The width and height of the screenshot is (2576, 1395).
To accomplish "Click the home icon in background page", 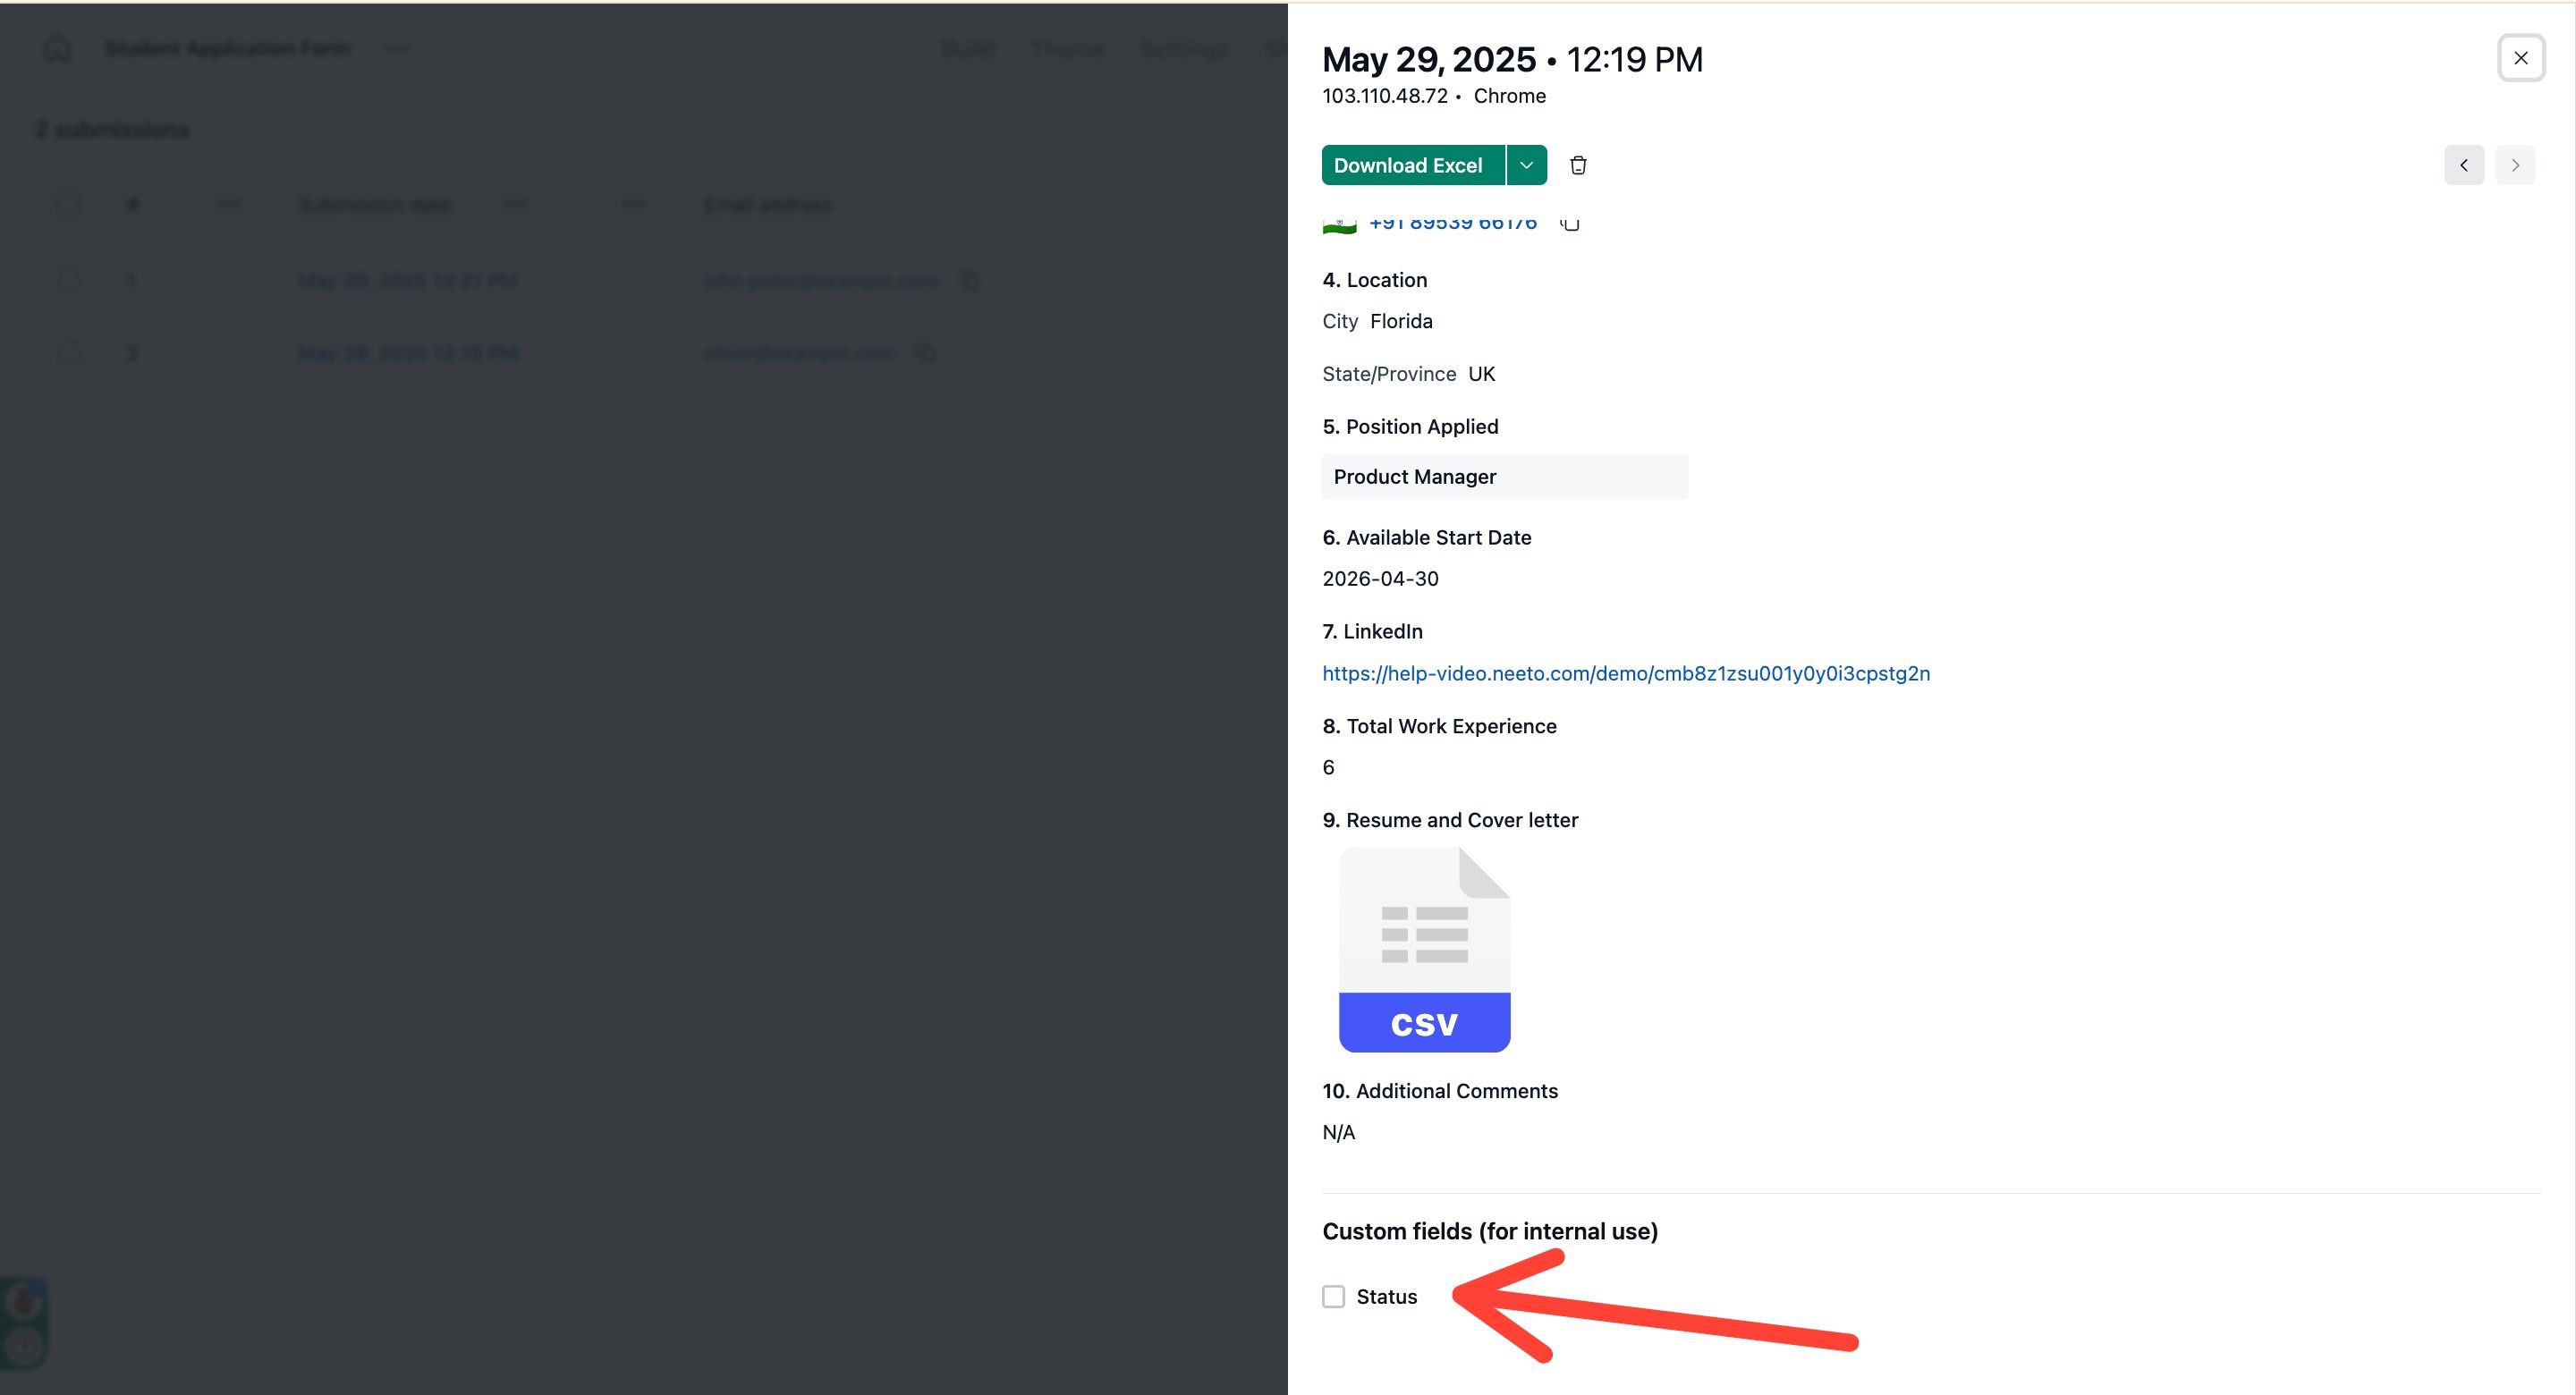I will 57,48.
